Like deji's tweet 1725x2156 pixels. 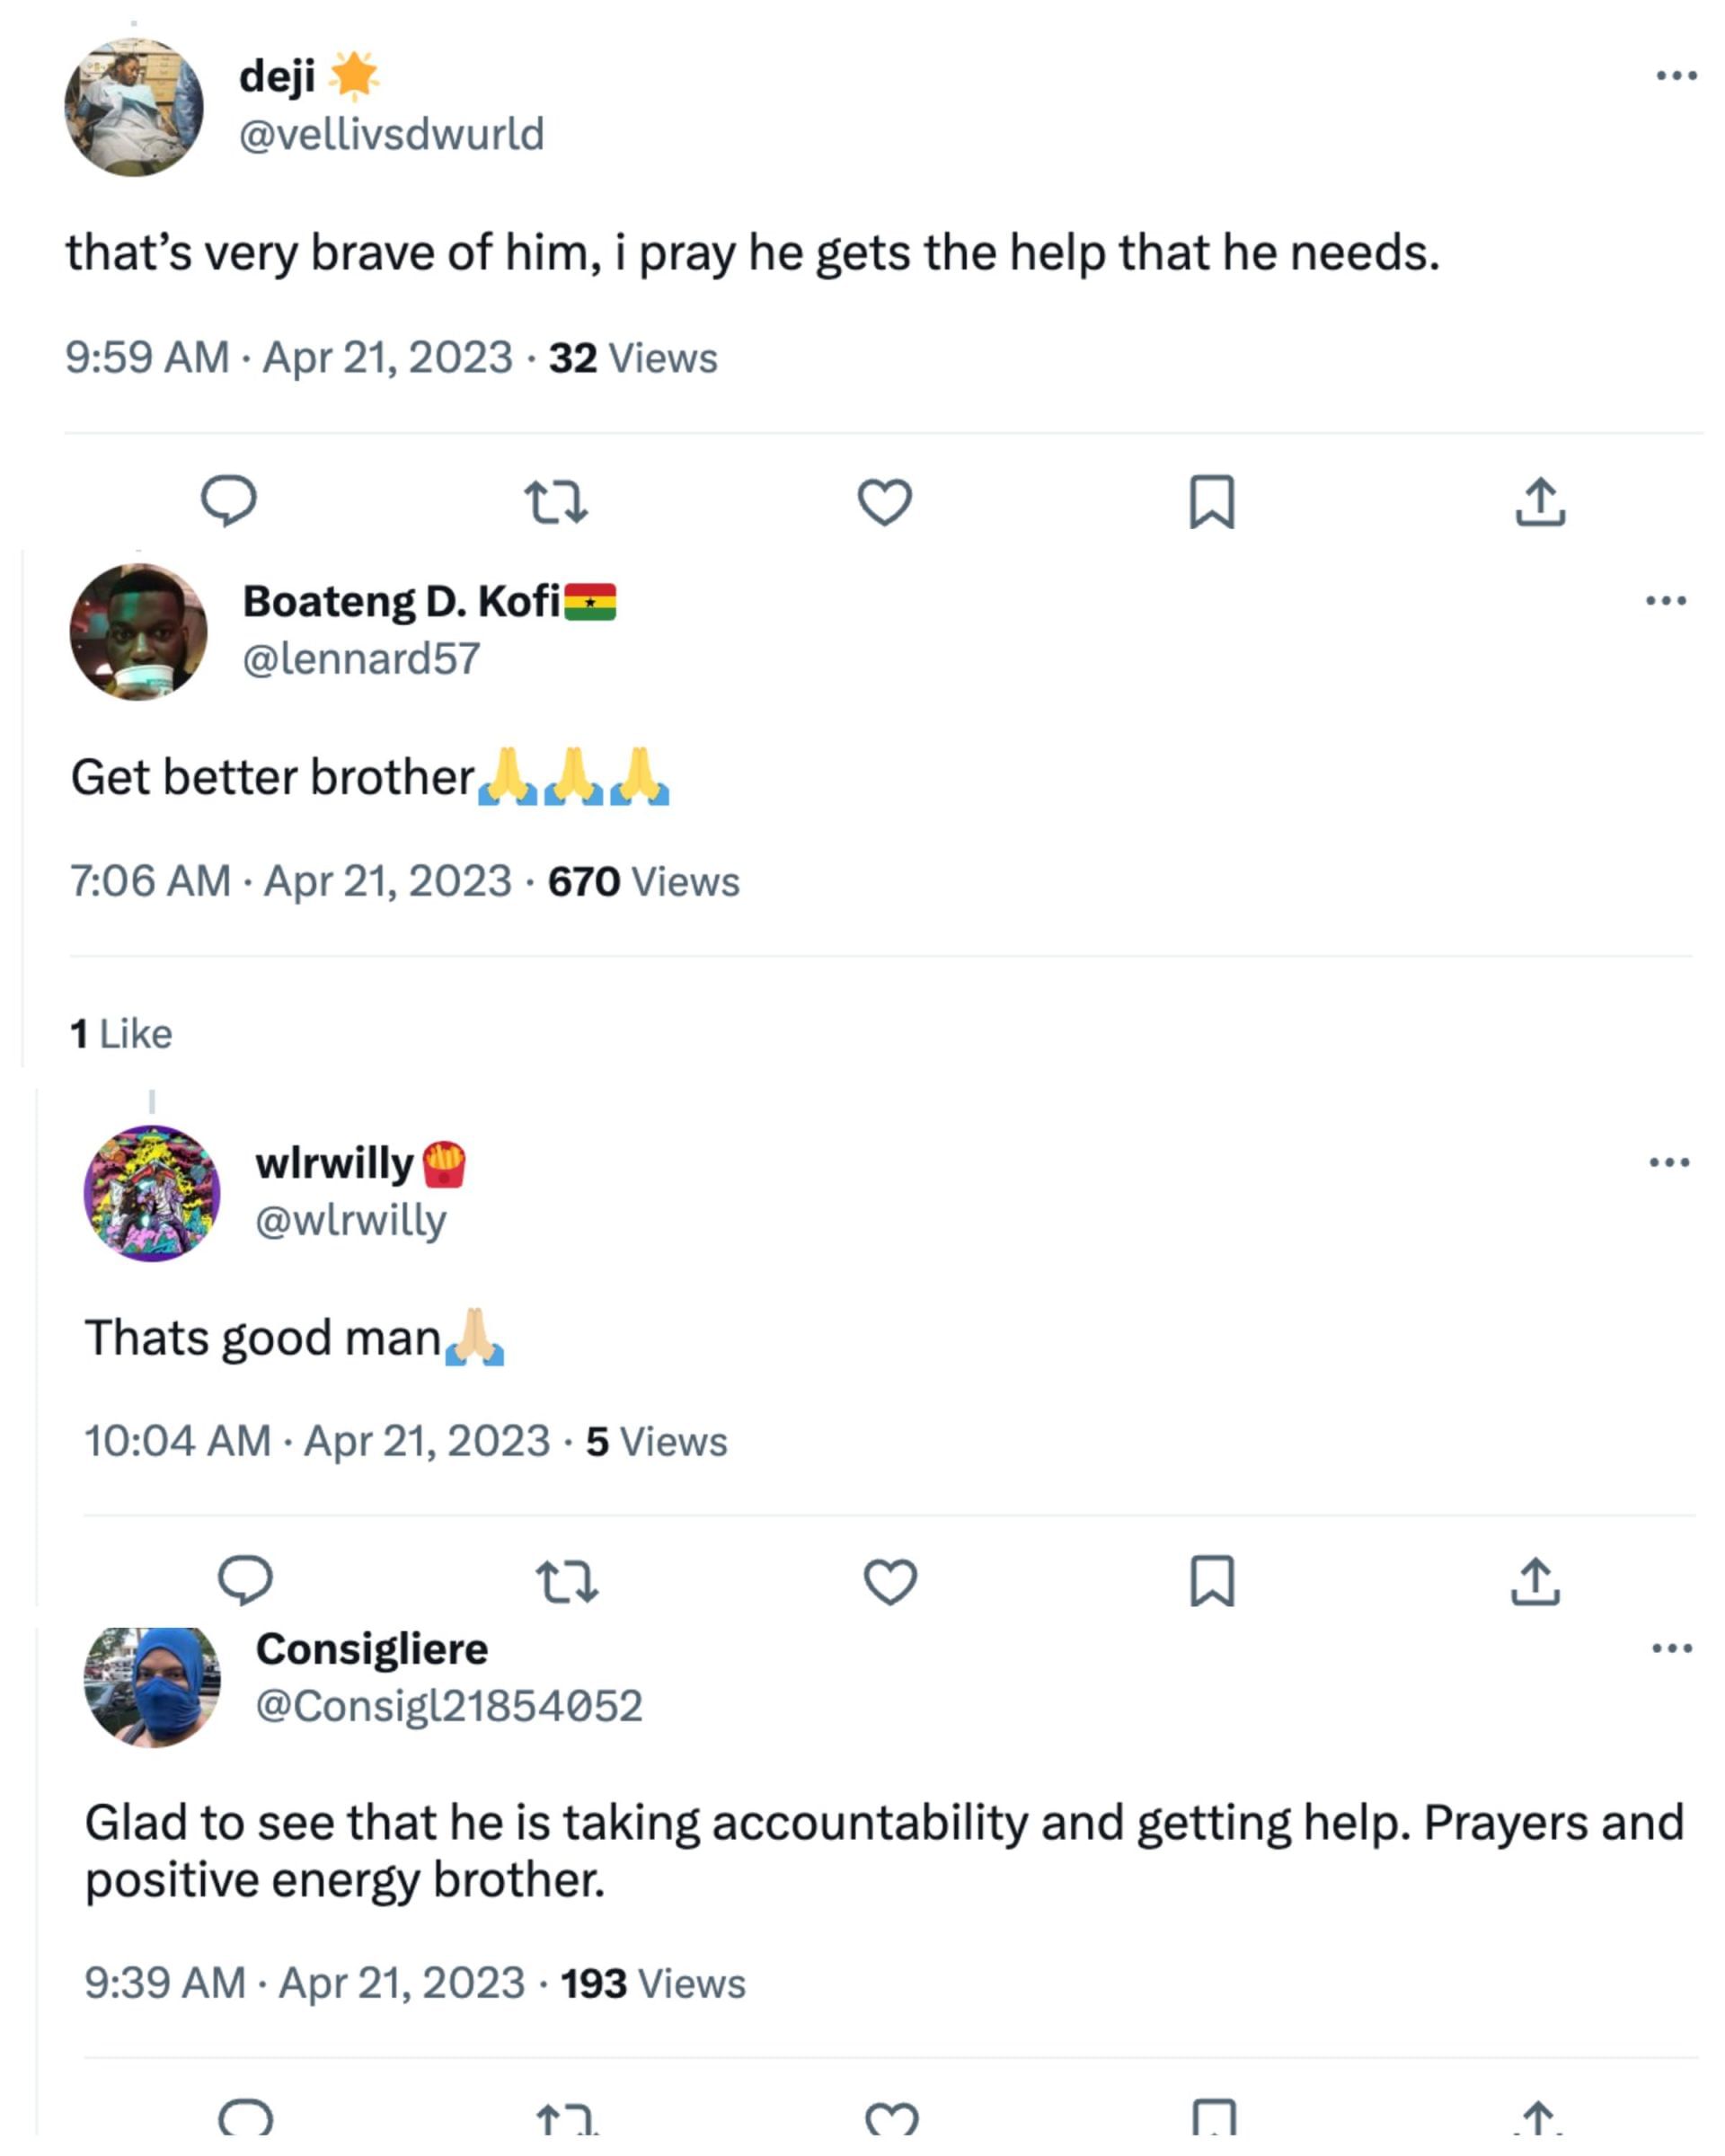[x=885, y=501]
